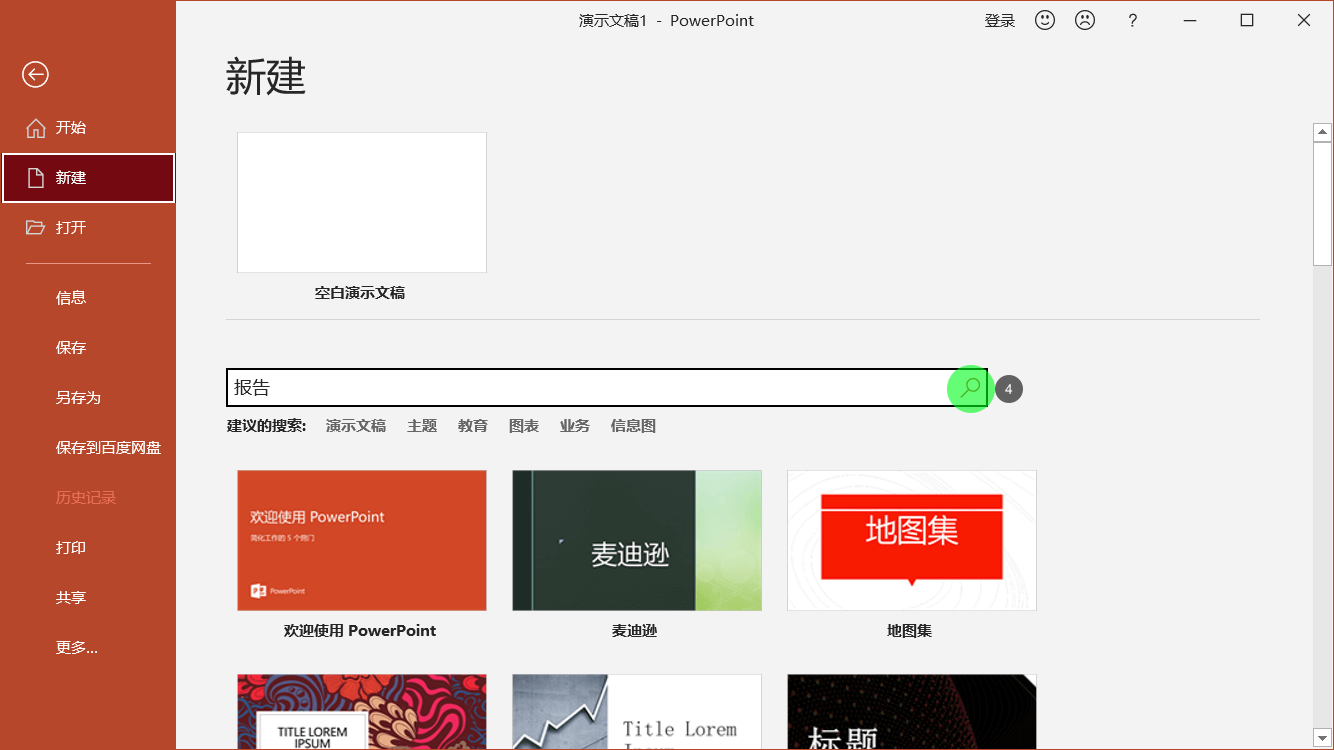Choose suggested search 主题
Image resolution: width=1334 pixels, height=750 pixels.
pyautogui.click(x=422, y=426)
